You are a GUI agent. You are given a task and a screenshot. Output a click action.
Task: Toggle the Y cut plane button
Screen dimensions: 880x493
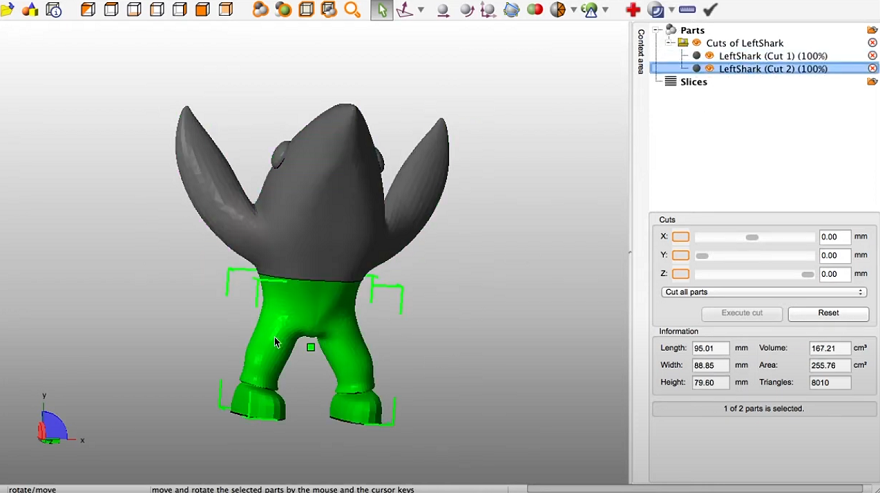pyautogui.click(x=681, y=255)
